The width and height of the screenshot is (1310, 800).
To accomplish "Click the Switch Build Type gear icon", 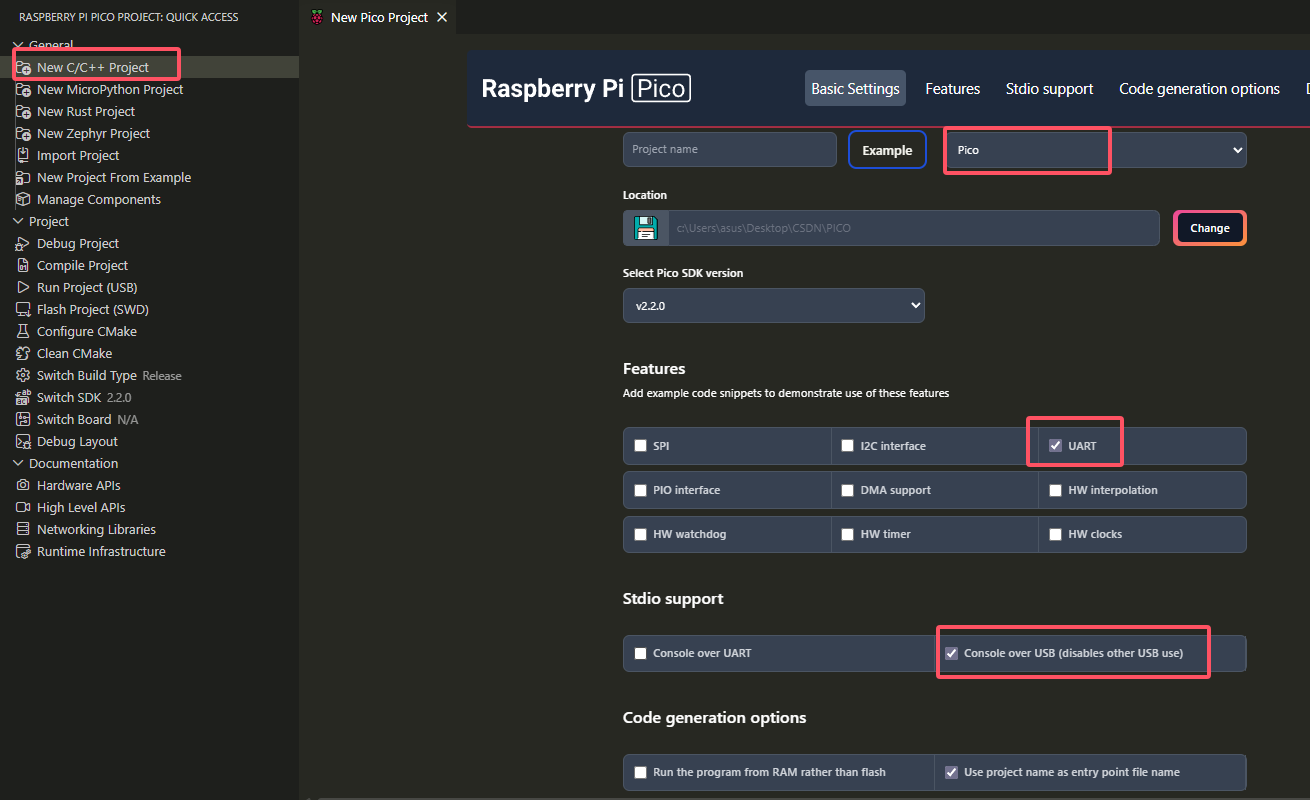I will click(23, 376).
